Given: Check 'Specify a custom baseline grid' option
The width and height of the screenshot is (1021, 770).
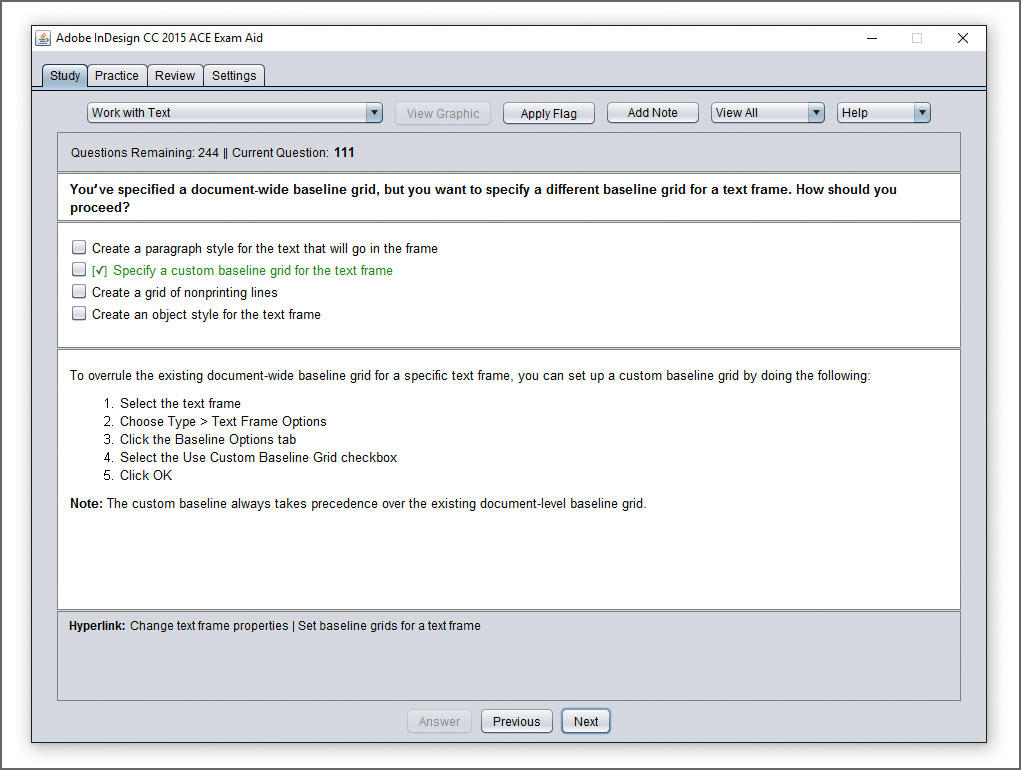Looking at the screenshot, I should pos(79,269).
